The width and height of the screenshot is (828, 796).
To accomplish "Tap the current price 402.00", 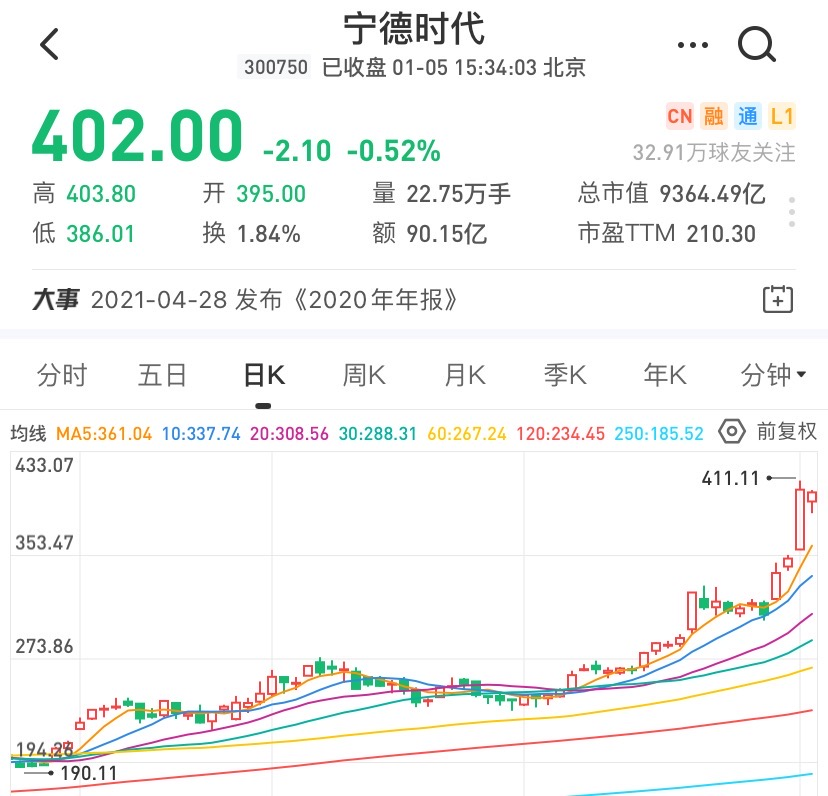I will (x=137, y=135).
